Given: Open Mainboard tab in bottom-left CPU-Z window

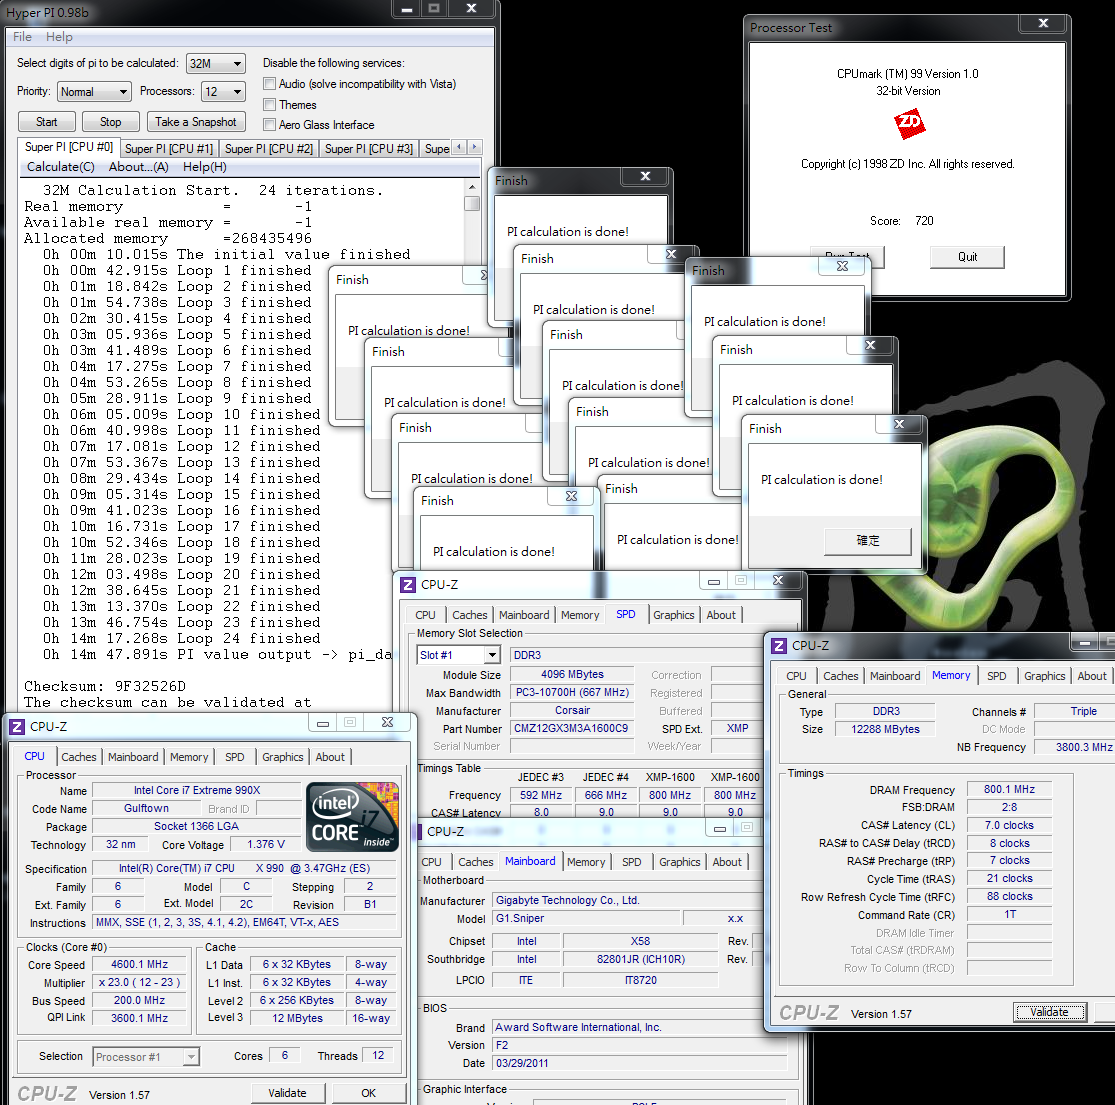Looking at the screenshot, I should 133,757.
